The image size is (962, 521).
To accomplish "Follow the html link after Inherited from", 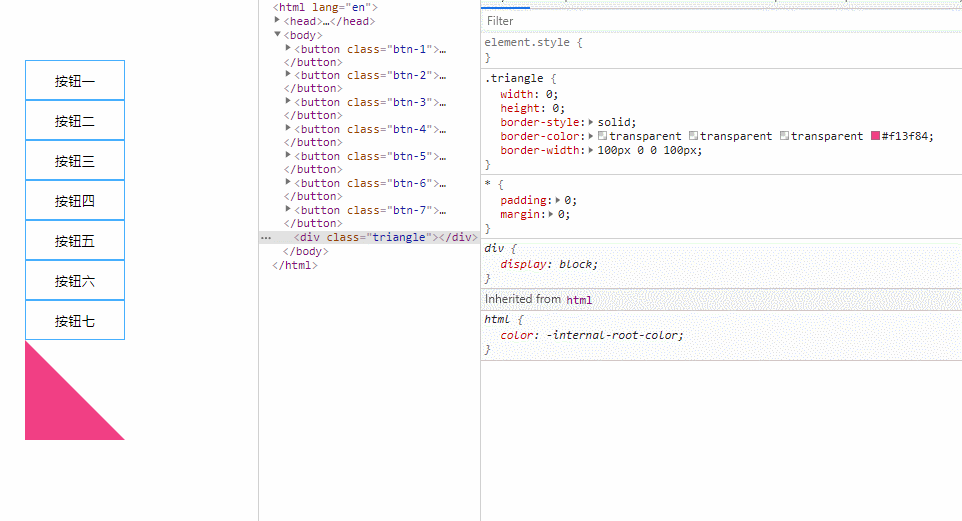I will (579, 299).
